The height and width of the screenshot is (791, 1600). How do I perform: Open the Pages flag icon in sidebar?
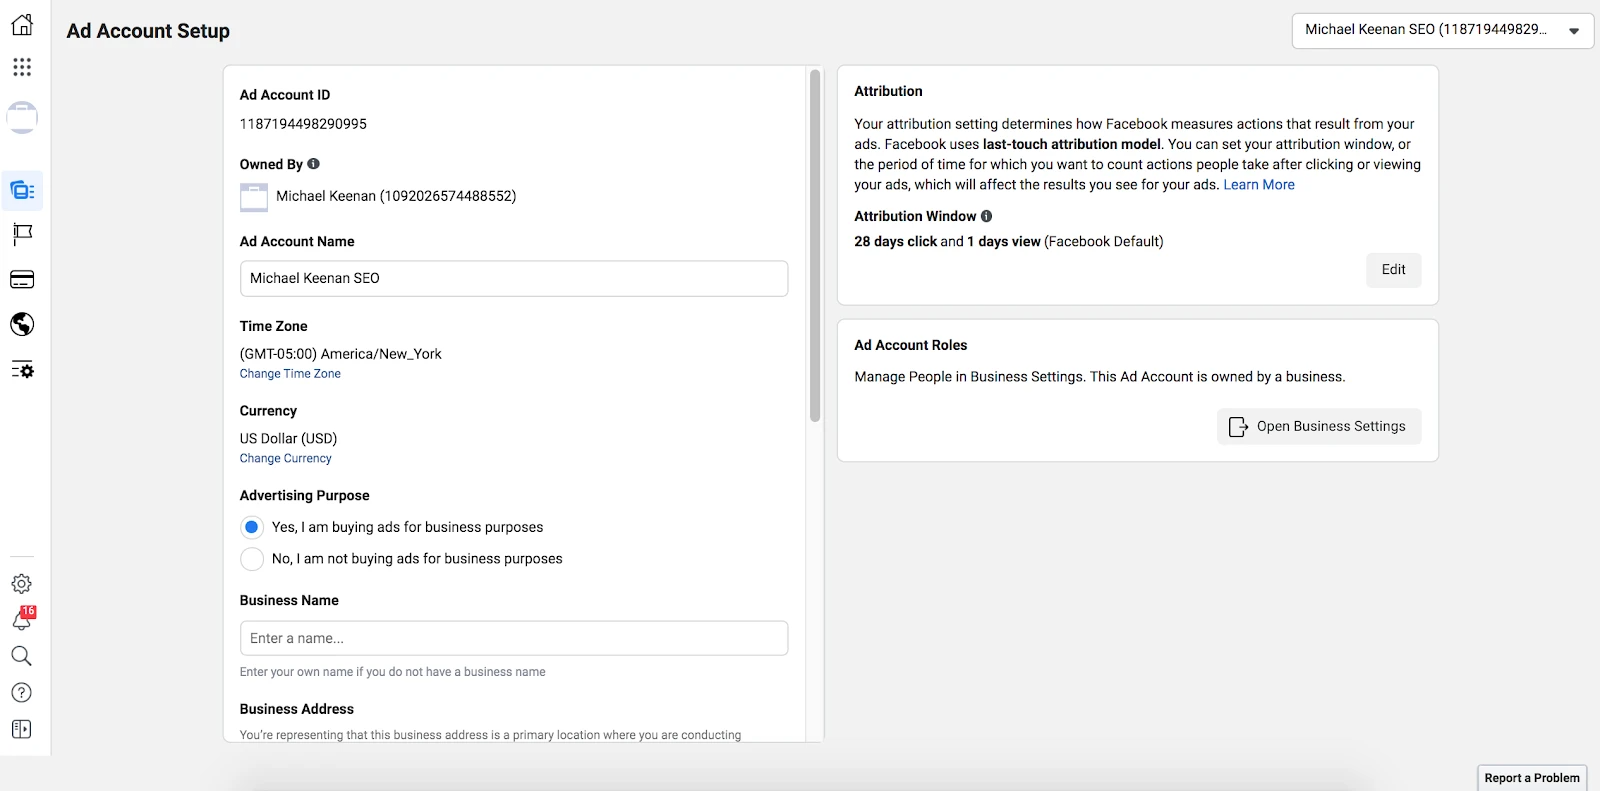click(x=22, y=234)
